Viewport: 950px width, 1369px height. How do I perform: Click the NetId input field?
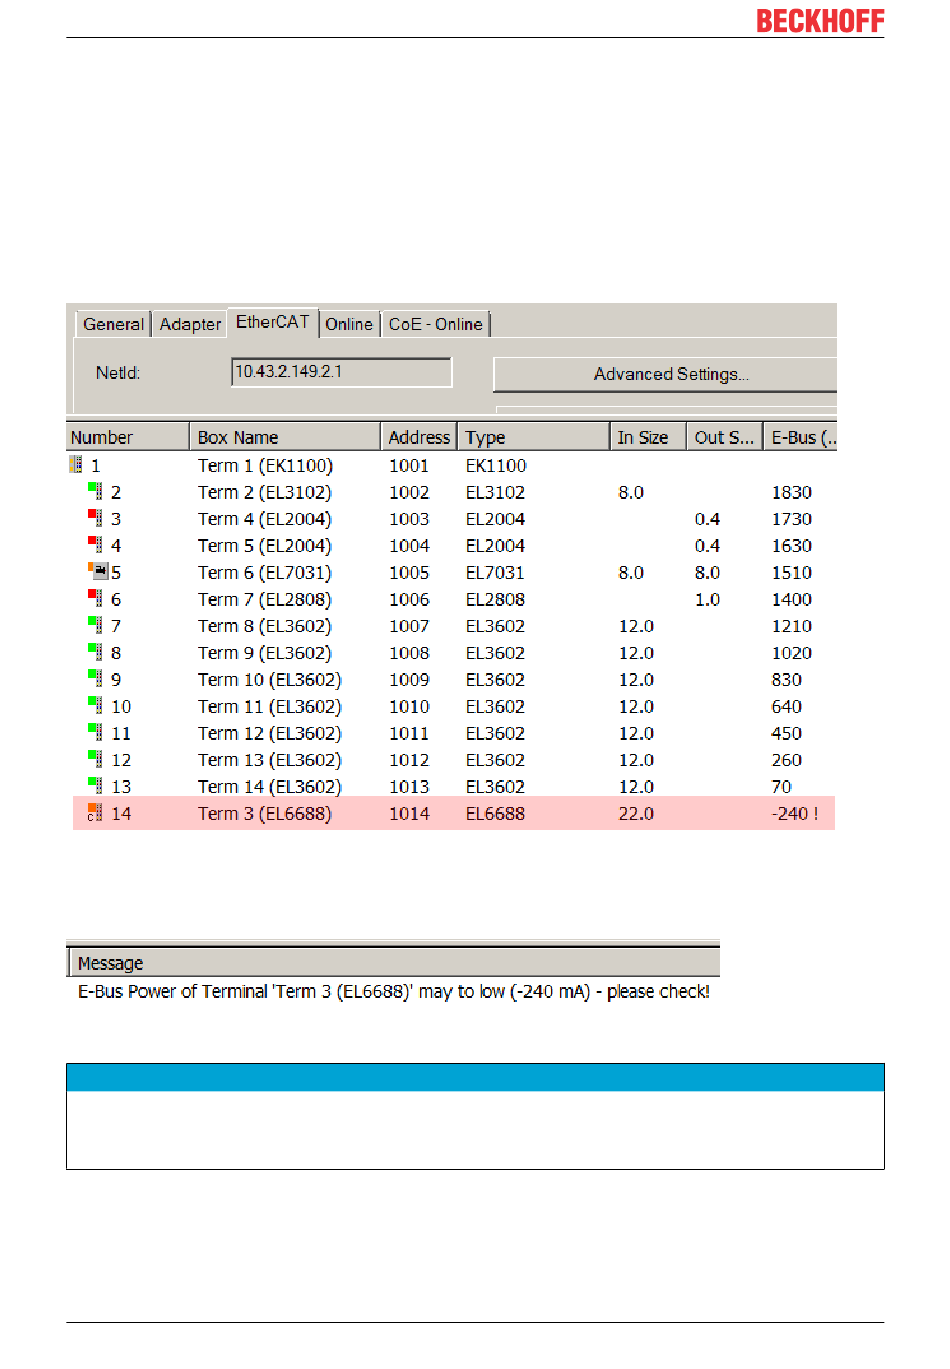coord(341,372)
